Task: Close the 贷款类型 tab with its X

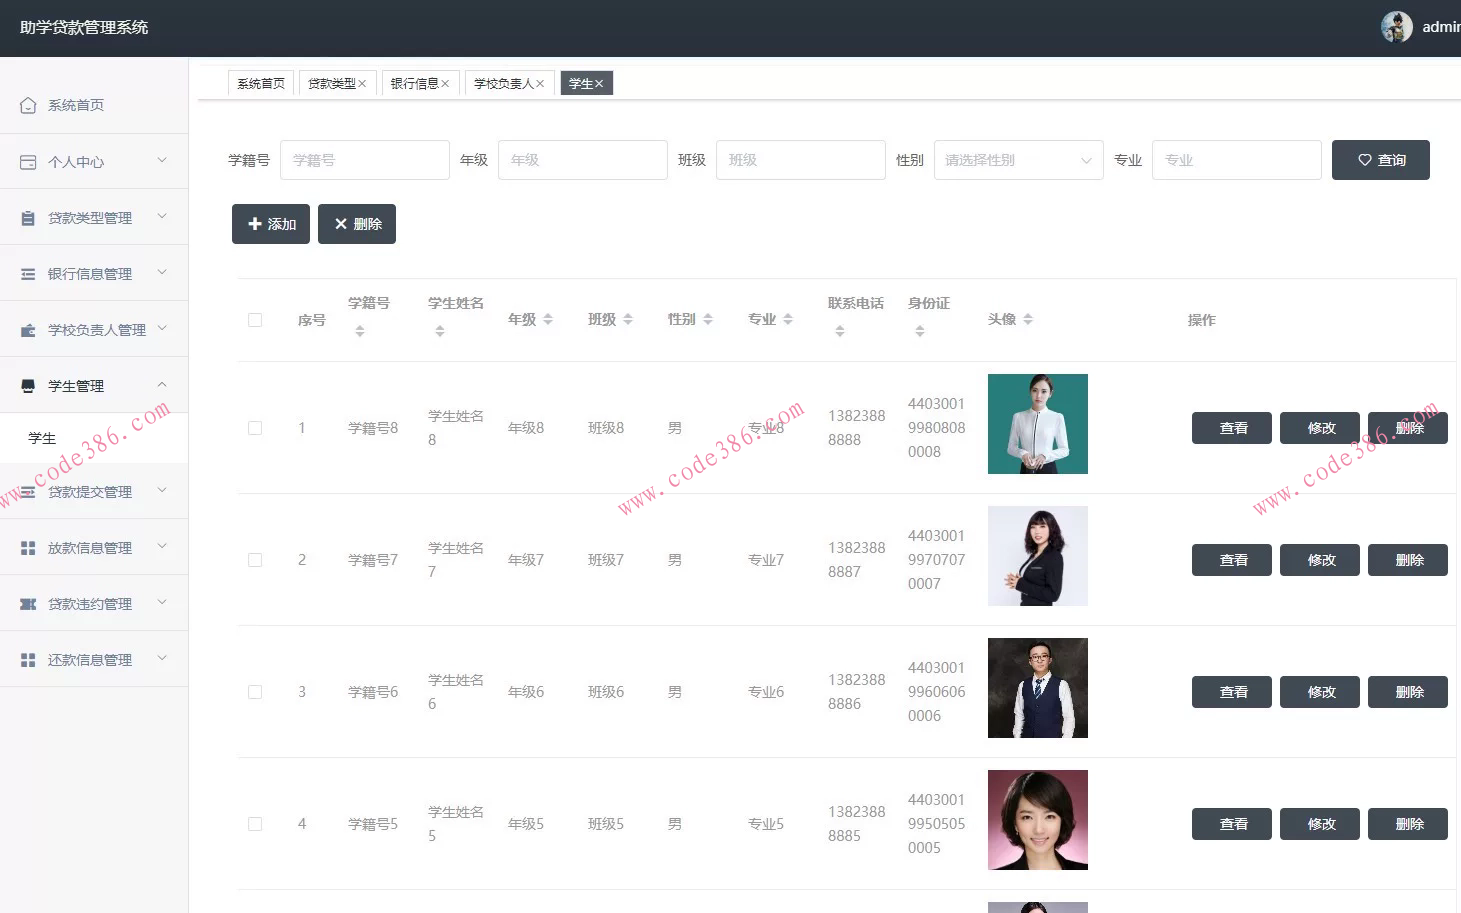Action: click(362, 84)
